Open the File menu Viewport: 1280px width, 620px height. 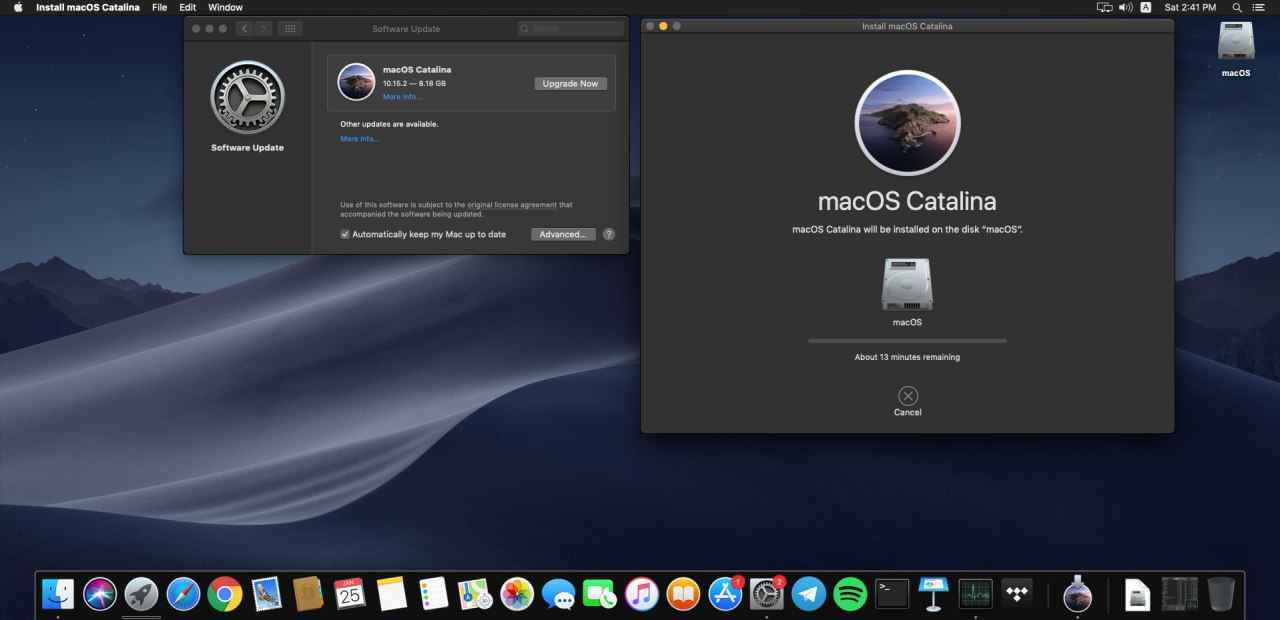(160, 7)
